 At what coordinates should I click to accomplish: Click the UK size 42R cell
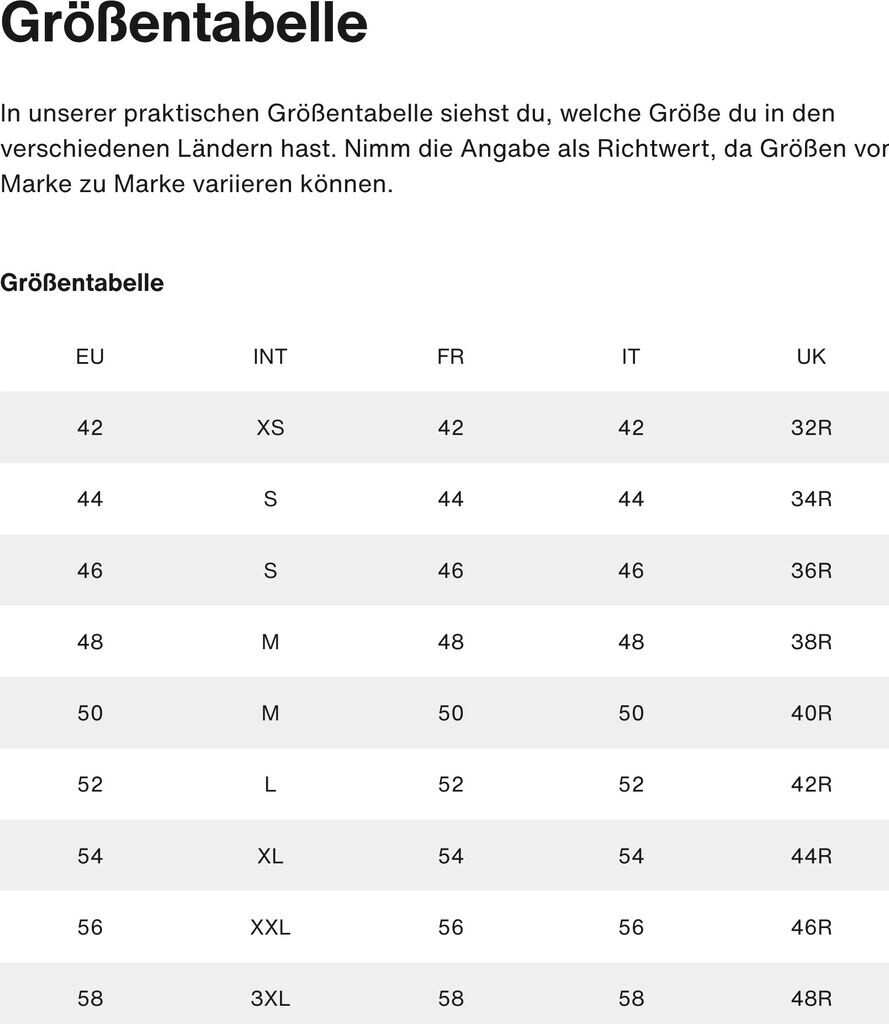[x=811, y=785]
